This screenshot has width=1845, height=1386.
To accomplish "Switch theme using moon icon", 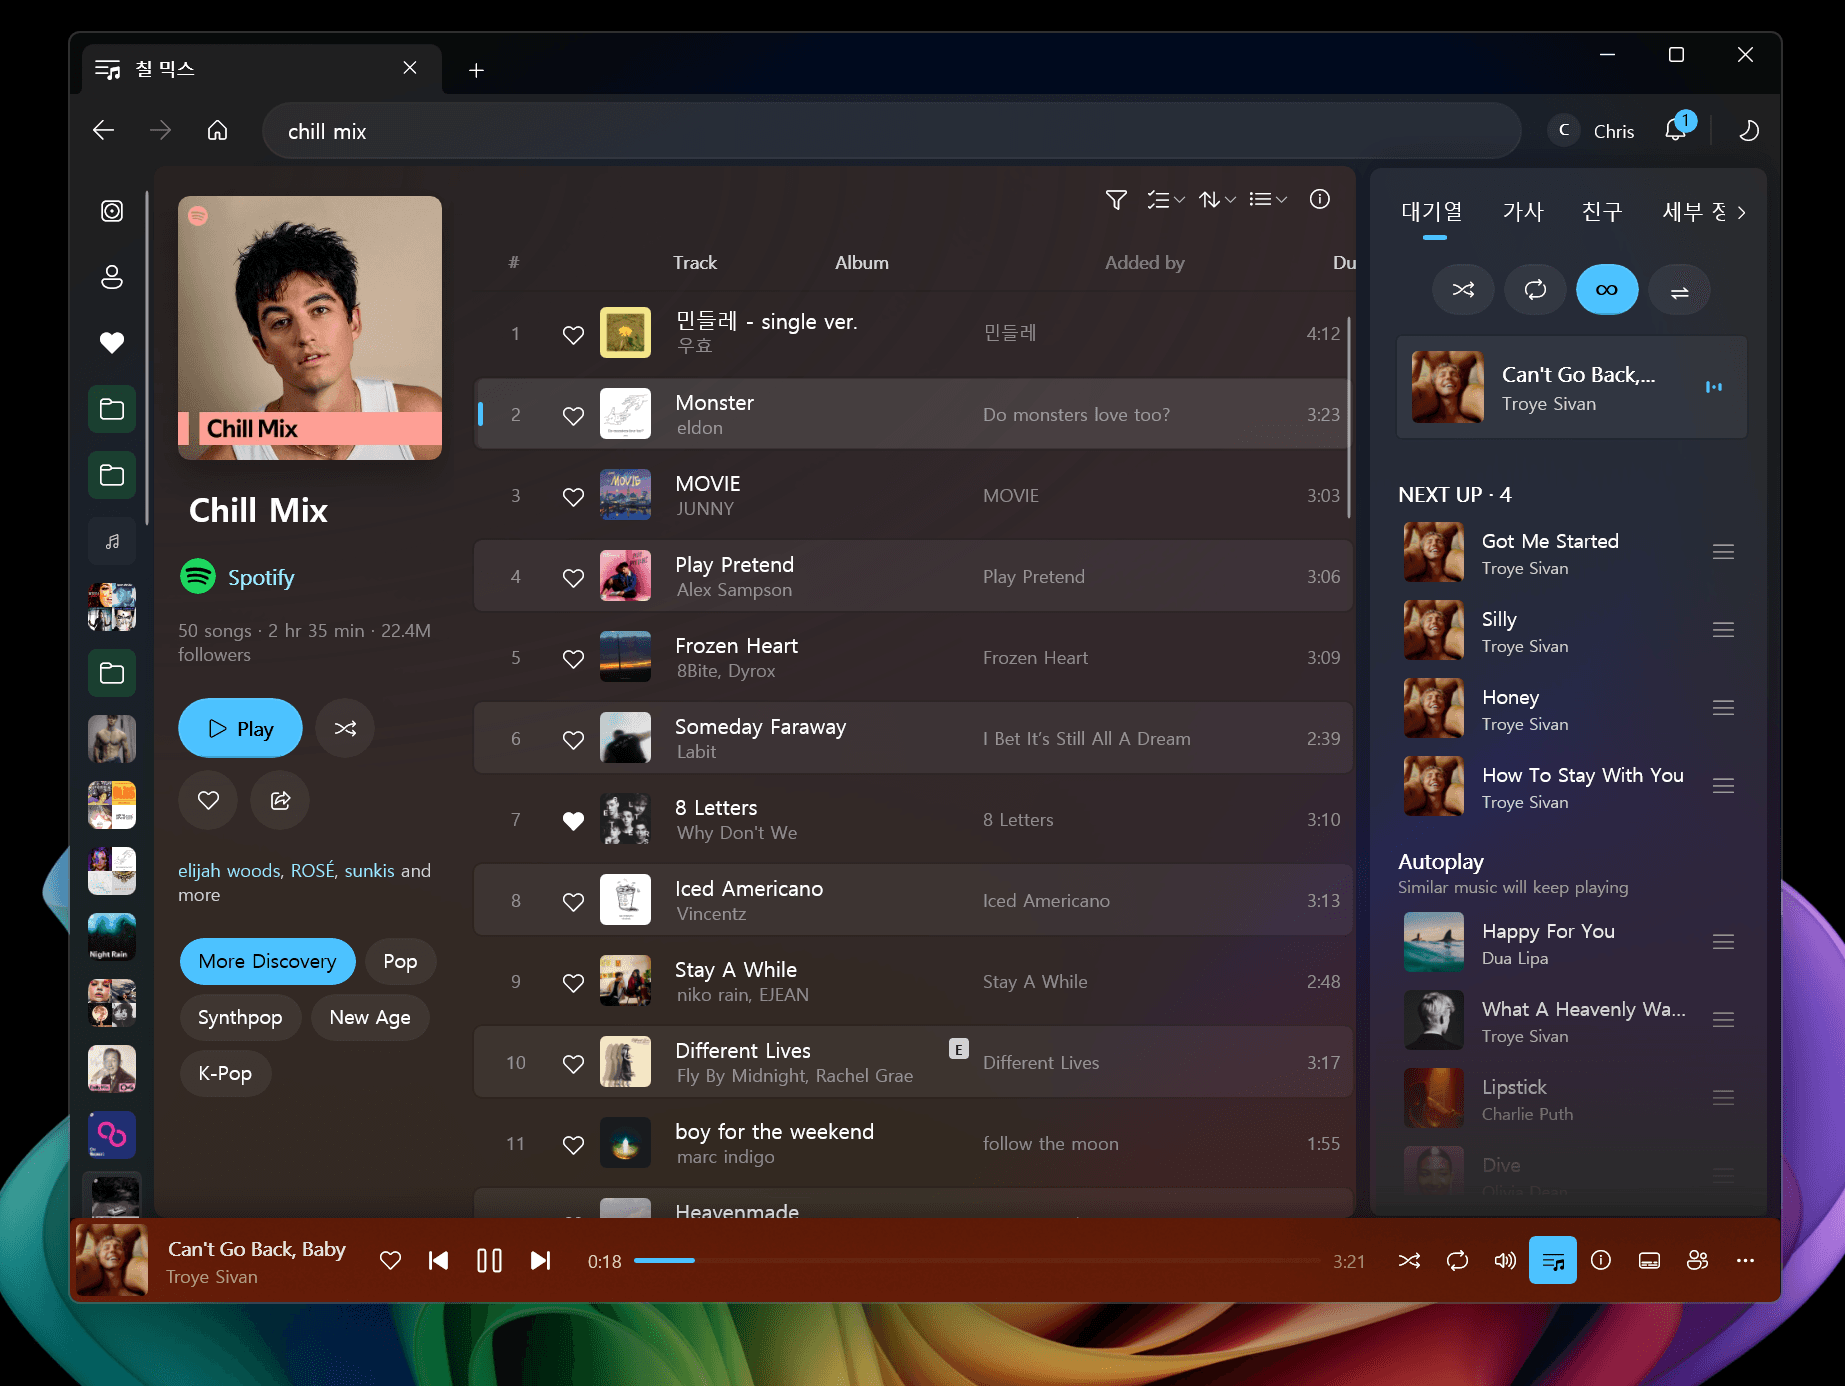I will [1749, 131].
